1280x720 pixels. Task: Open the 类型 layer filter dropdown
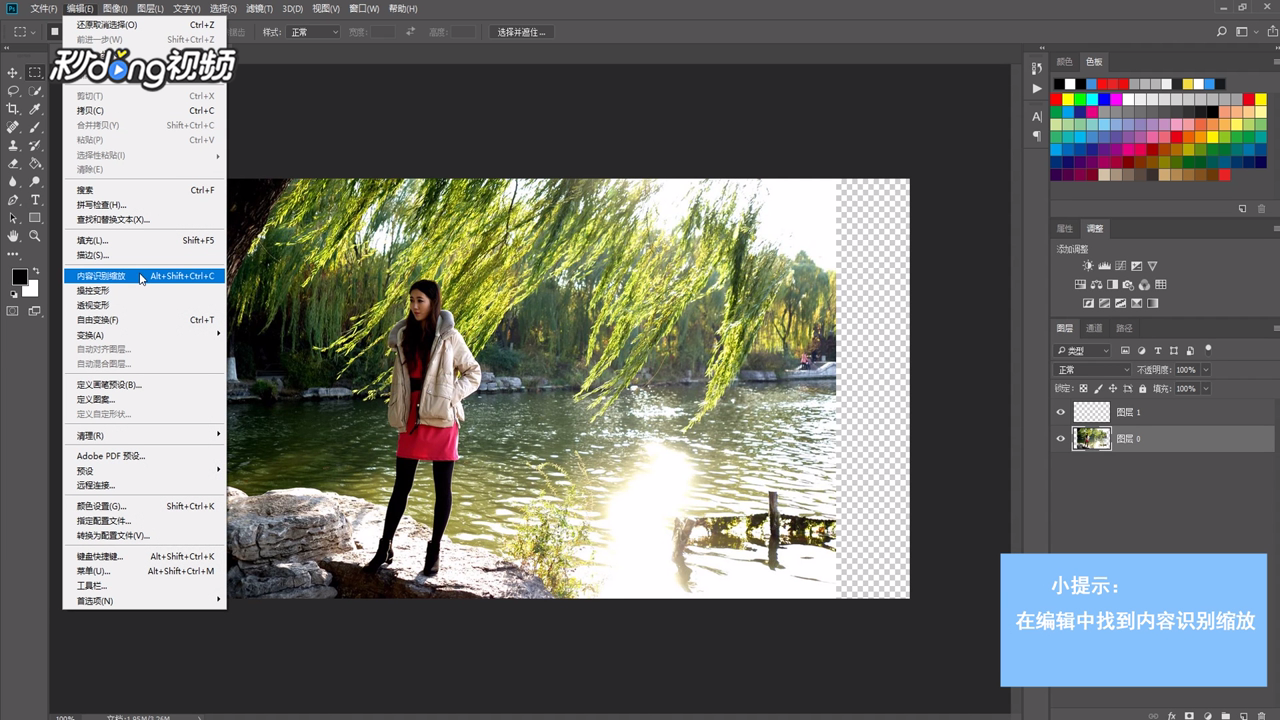click(x=1083, y=351)
